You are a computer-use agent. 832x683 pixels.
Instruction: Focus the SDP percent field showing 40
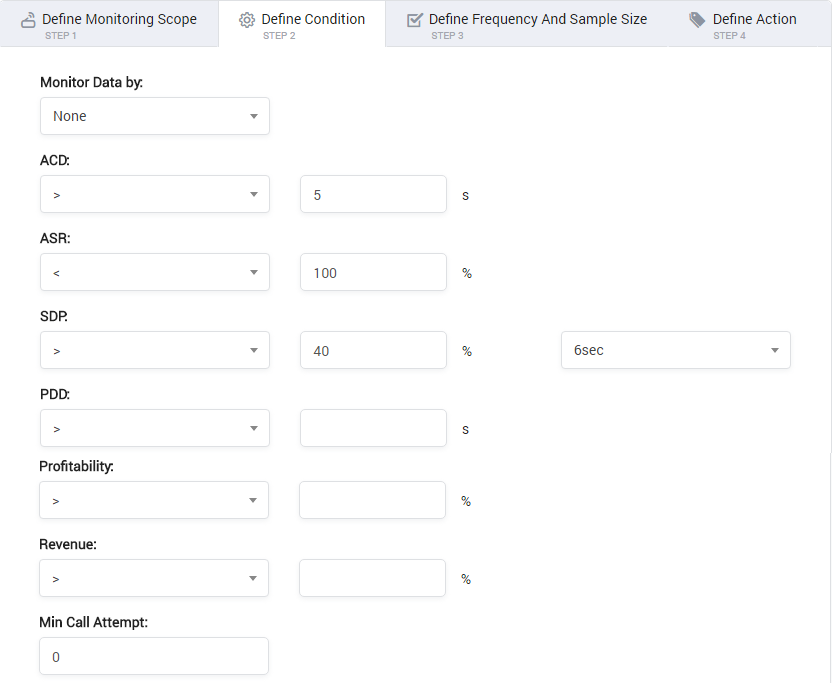373,350
